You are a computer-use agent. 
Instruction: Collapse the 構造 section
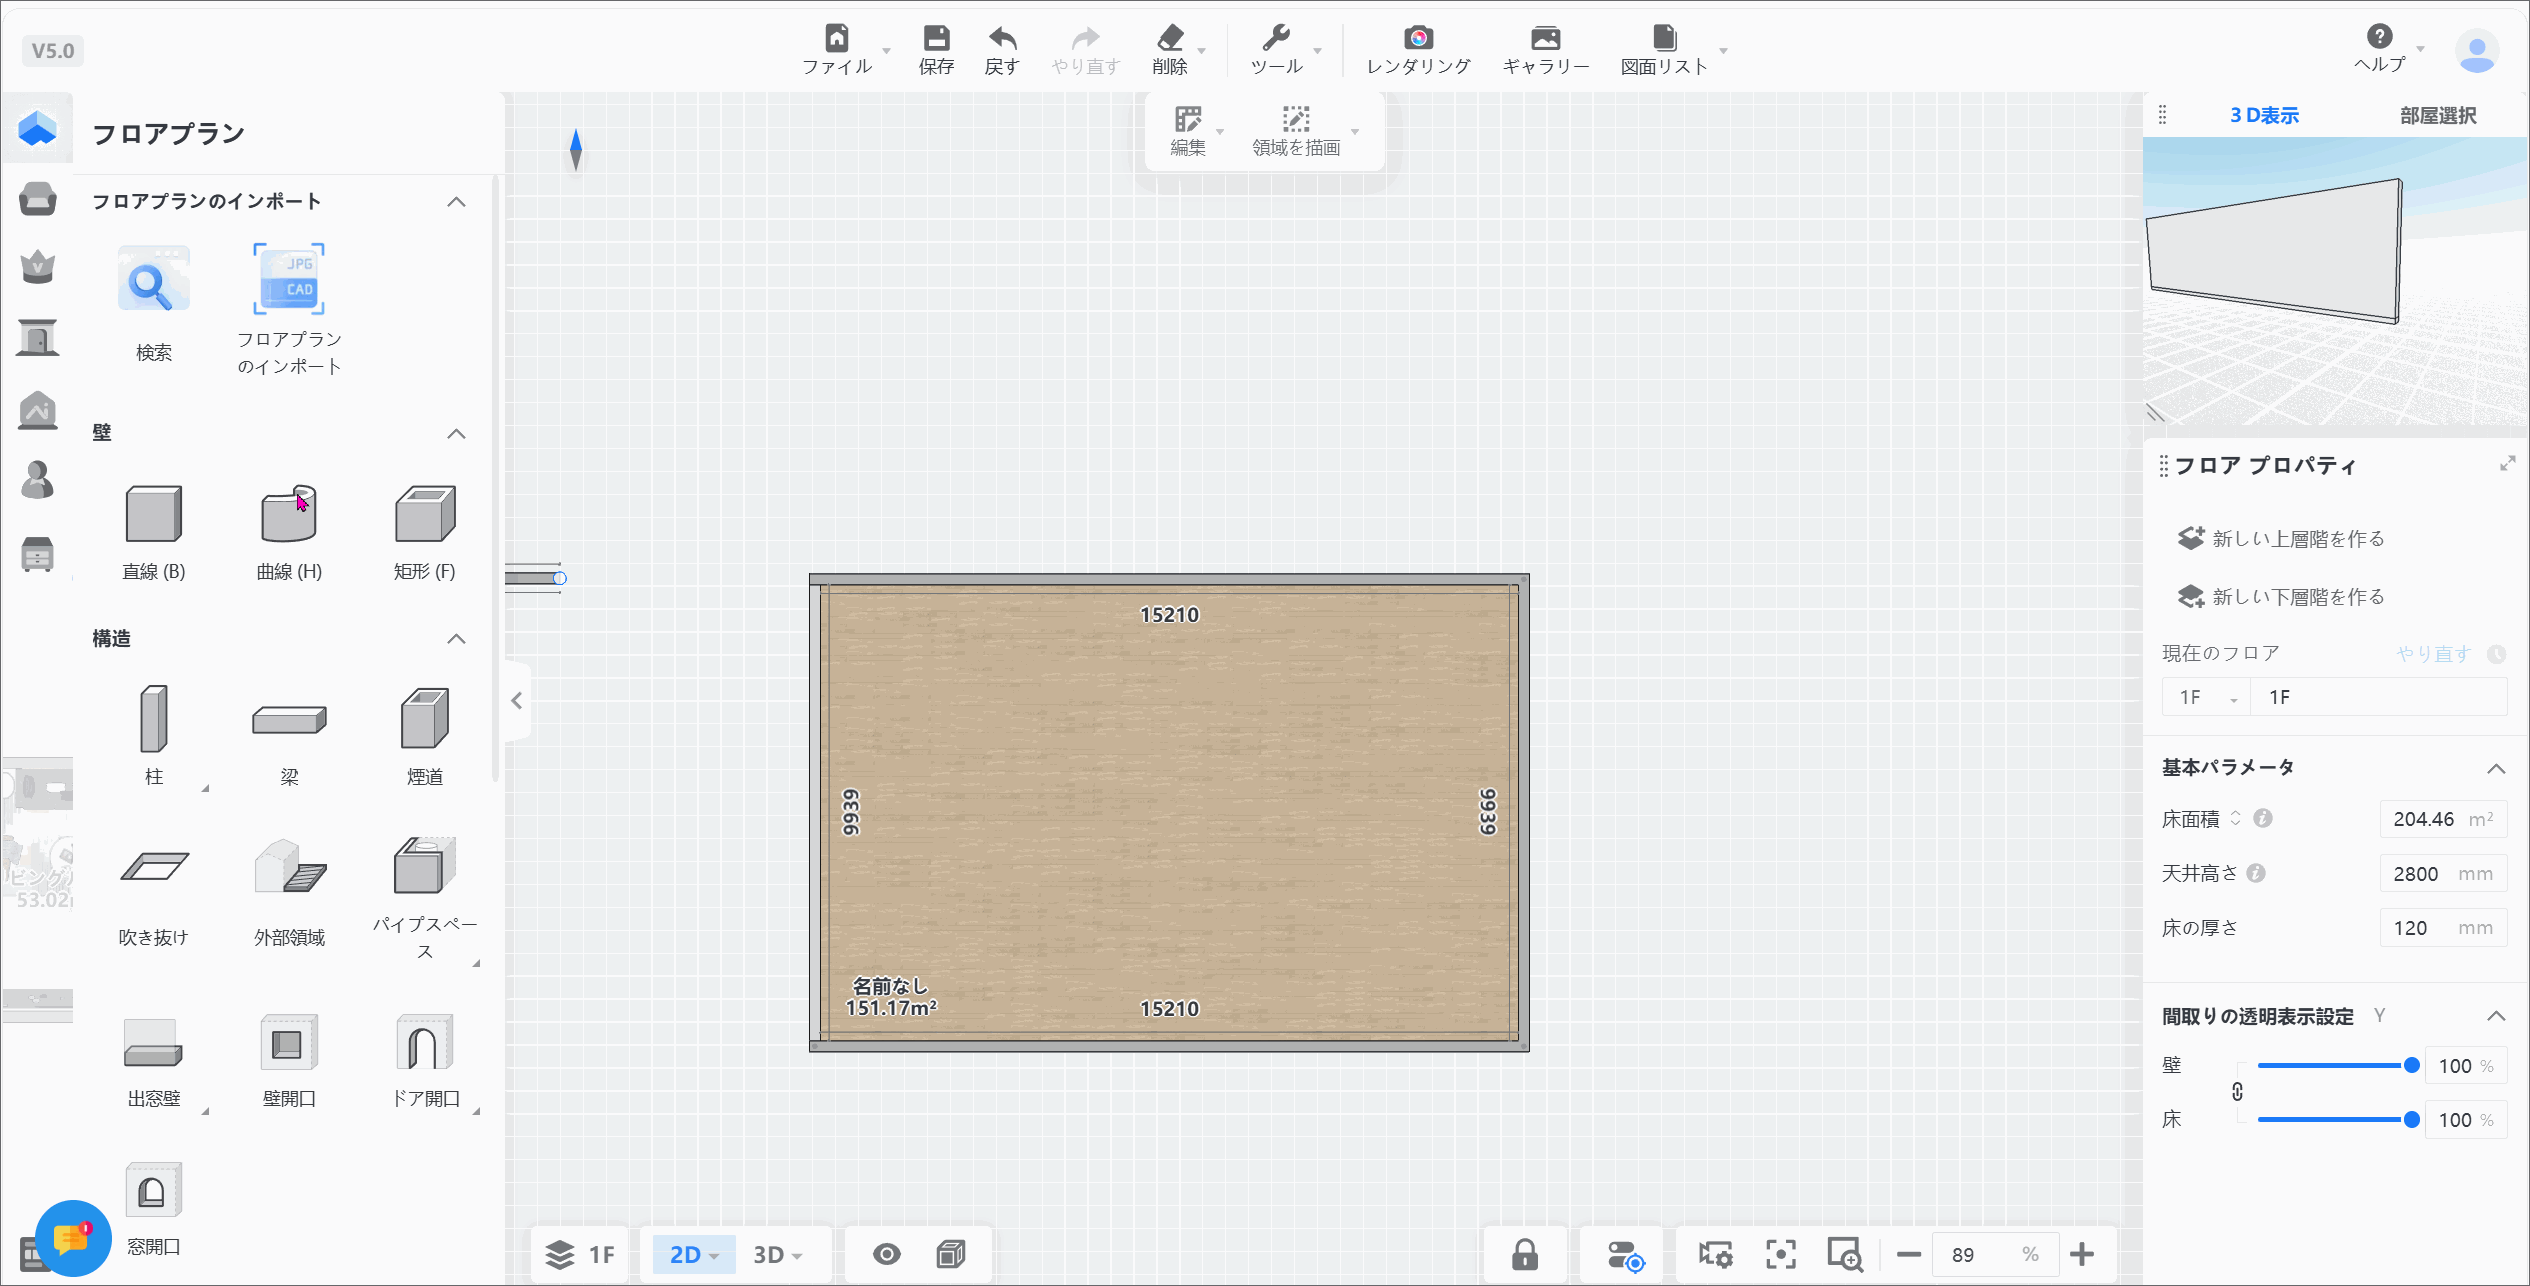click(456, 639)
